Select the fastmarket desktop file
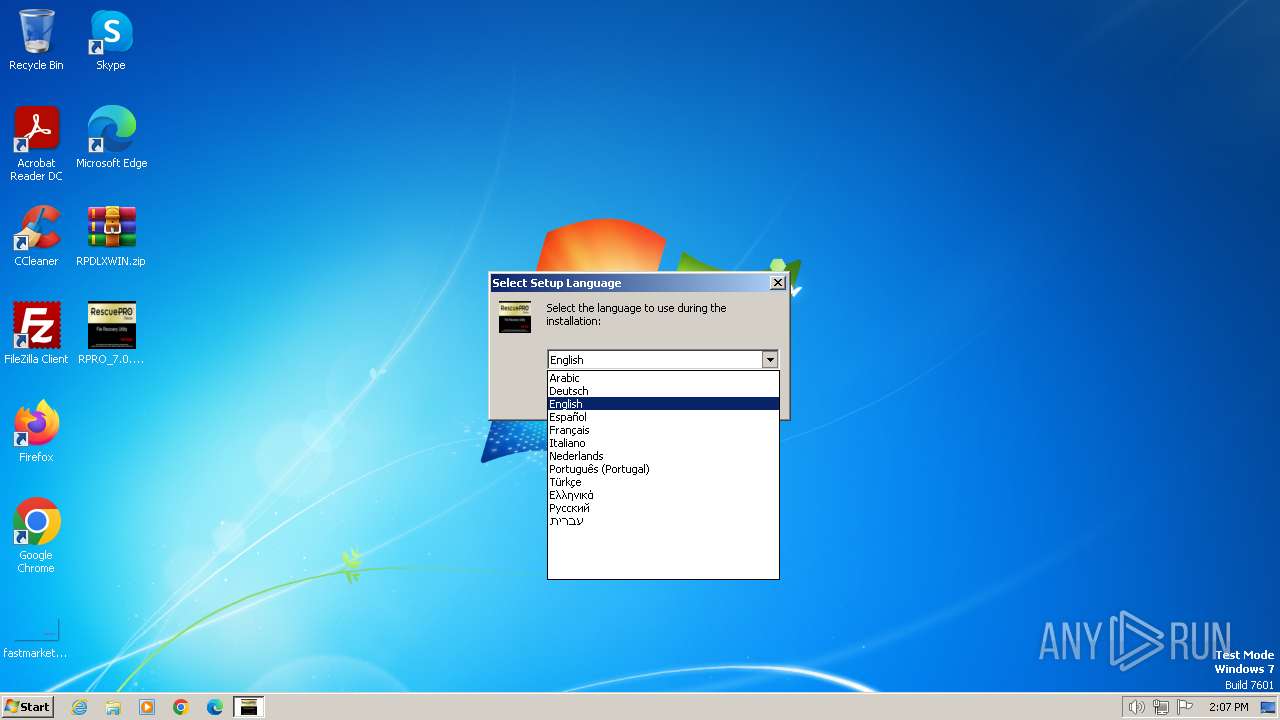Screen dimensions: 1280x720 (36, 638)
